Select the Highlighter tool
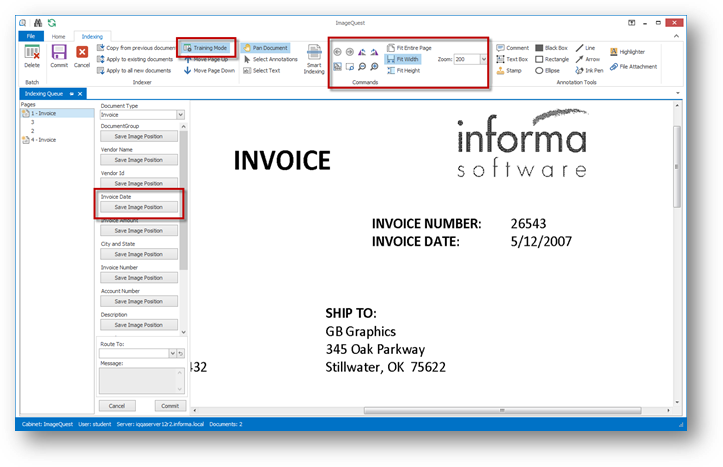 tap(628, 52)
